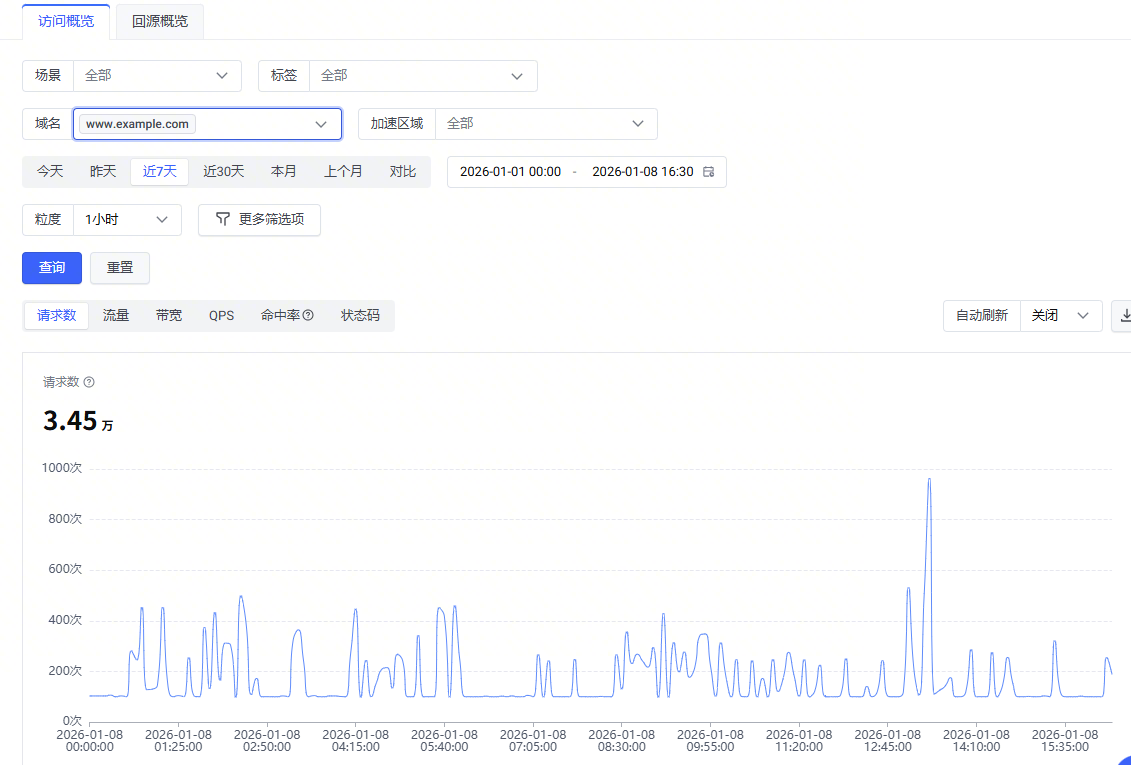
Task: Click the start date 2026-01-01 00:00 field
Action: [x=510, y=172]
